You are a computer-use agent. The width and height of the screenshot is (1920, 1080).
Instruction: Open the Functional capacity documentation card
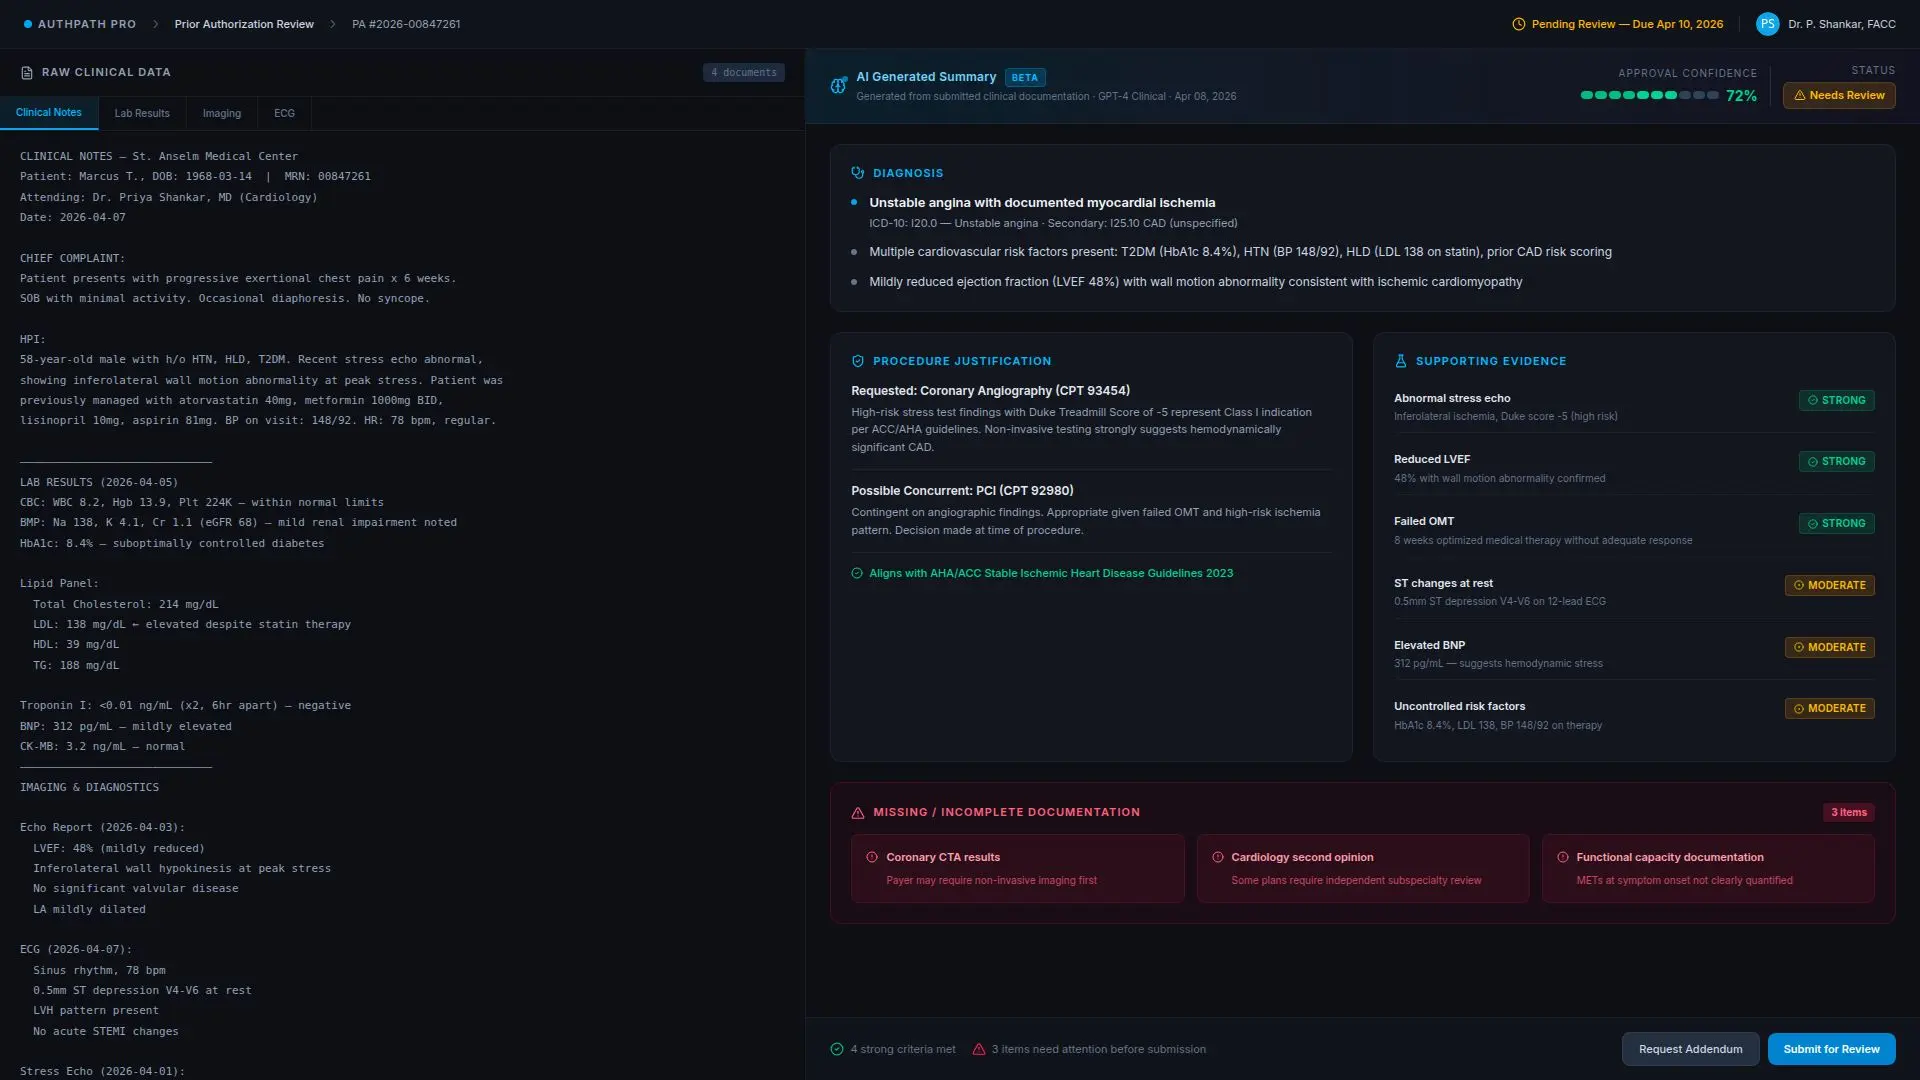click(1707, 868)
